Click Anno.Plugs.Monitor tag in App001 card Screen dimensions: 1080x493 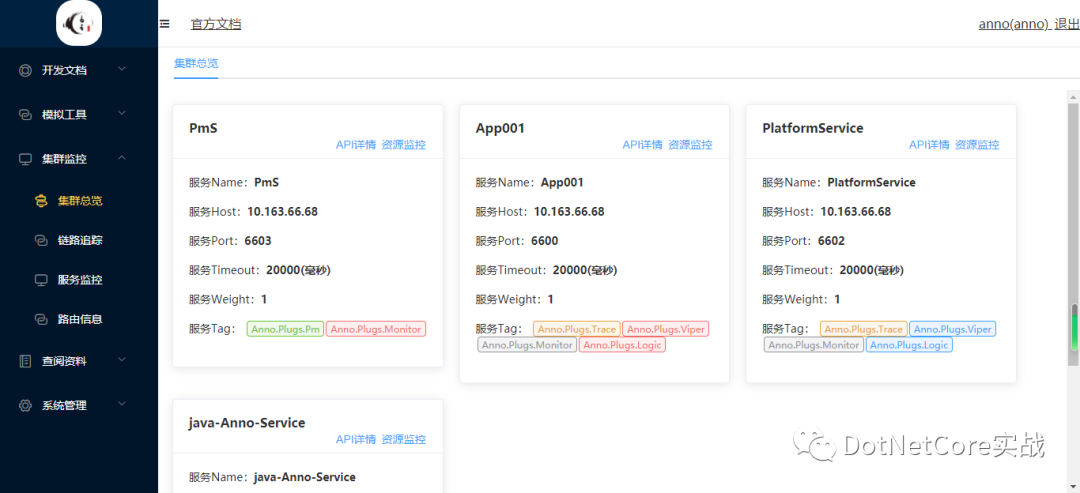point(527,345)
